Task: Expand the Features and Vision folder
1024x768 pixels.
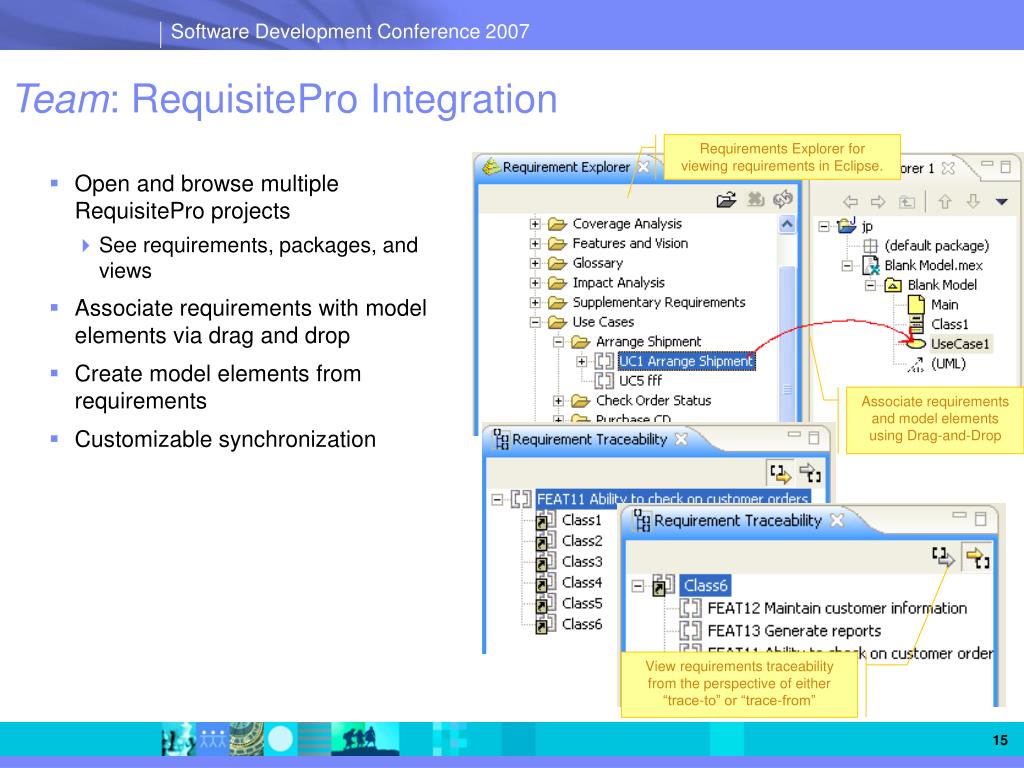Action: tap(535, 244)
